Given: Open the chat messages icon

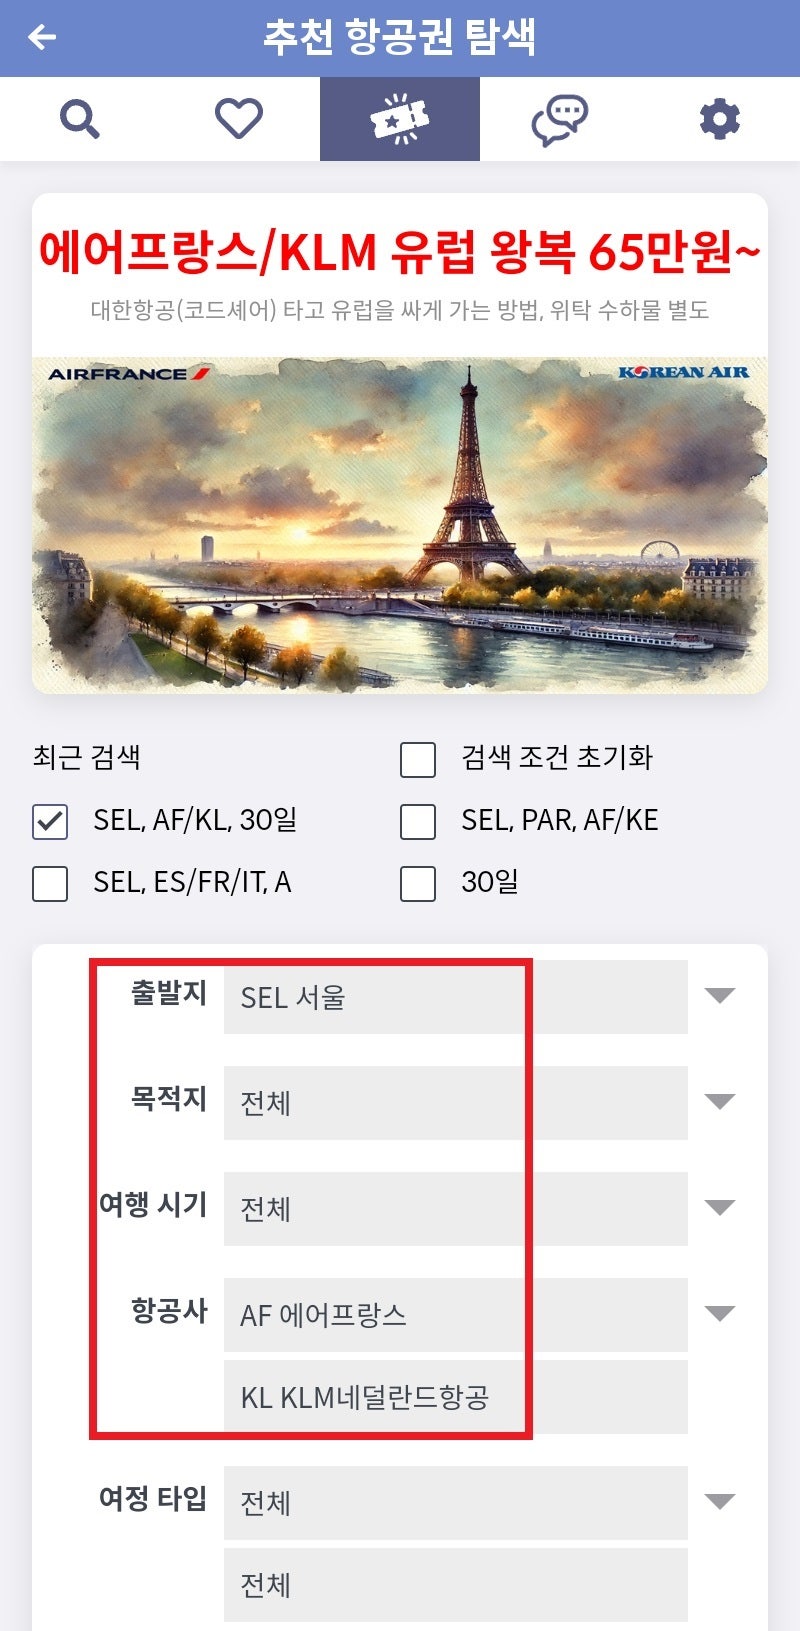Looking at the screenshot, I should click(x=559, y=117).
